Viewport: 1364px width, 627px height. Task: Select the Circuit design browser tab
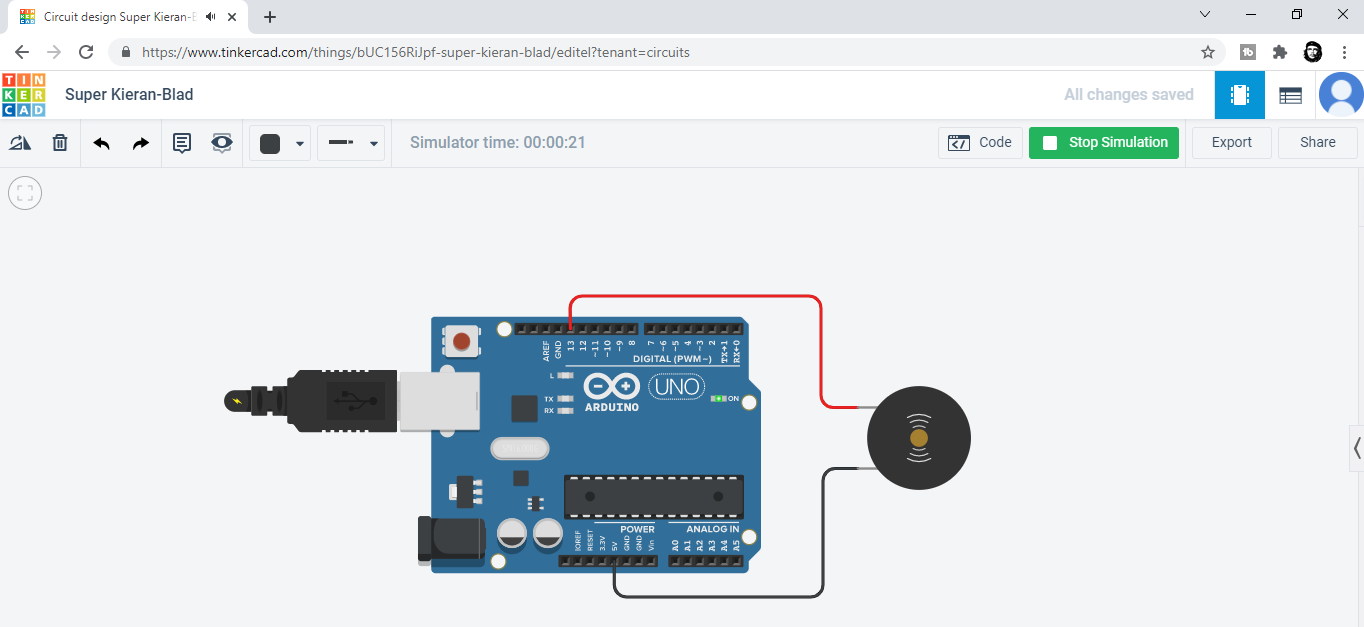[128, 17]
